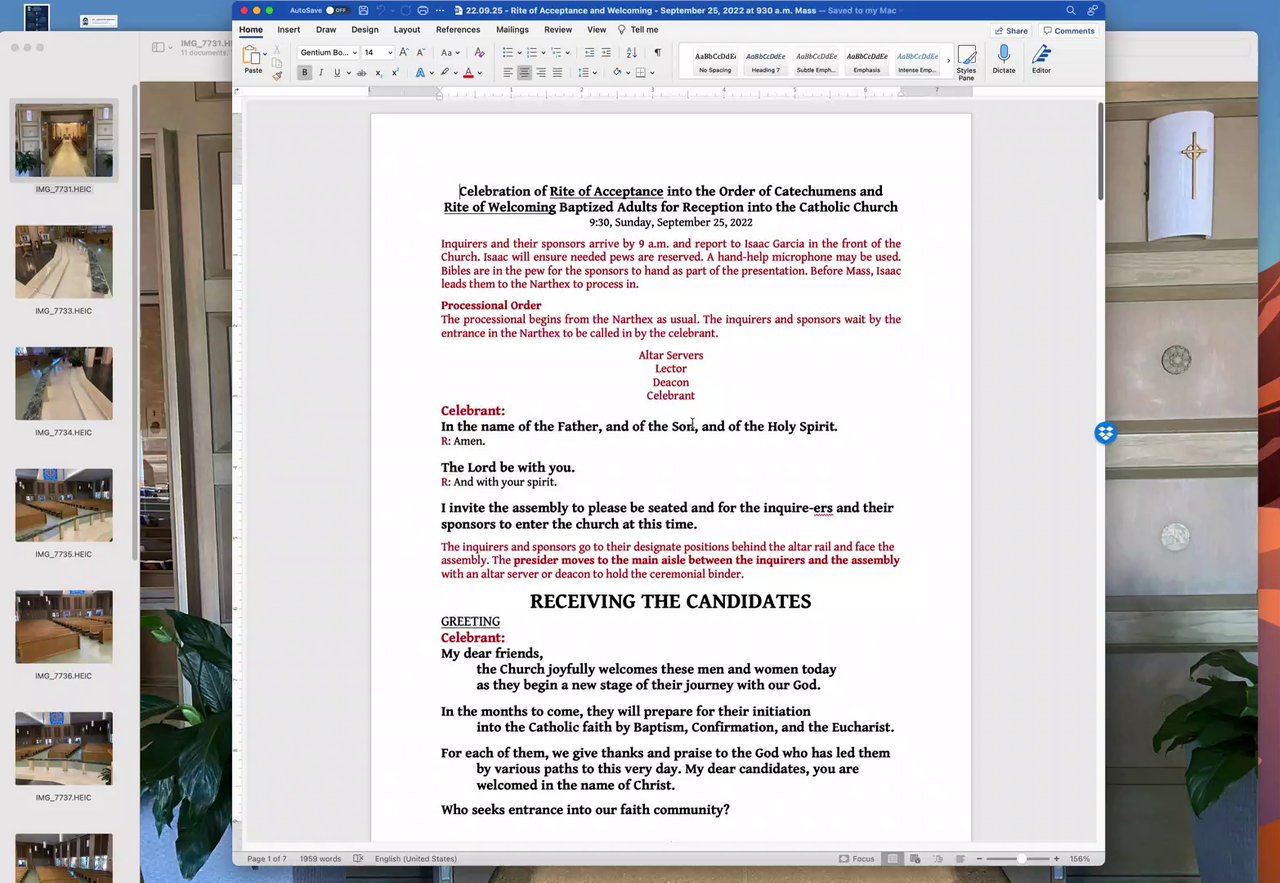Expand the numbered list options
Image resolution: width=1280 pixels, height=883 pixels.
543,52
